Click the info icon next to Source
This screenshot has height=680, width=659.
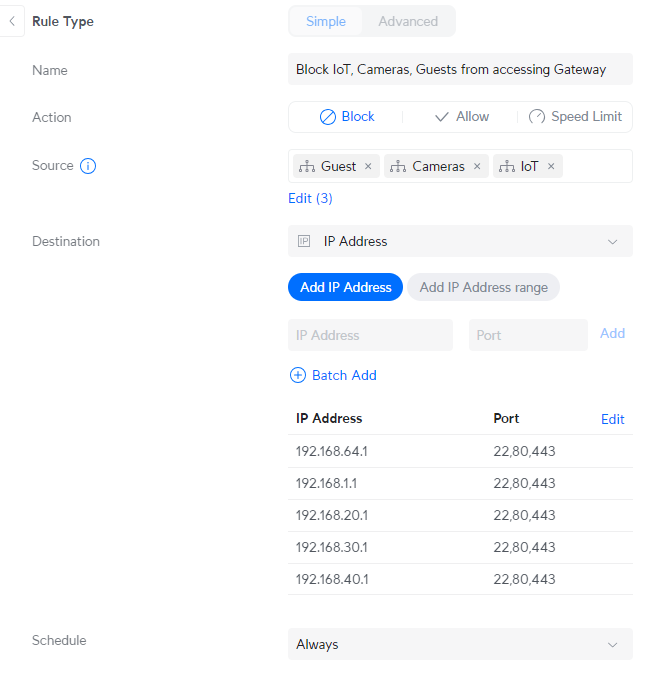(x=88, y=166)
